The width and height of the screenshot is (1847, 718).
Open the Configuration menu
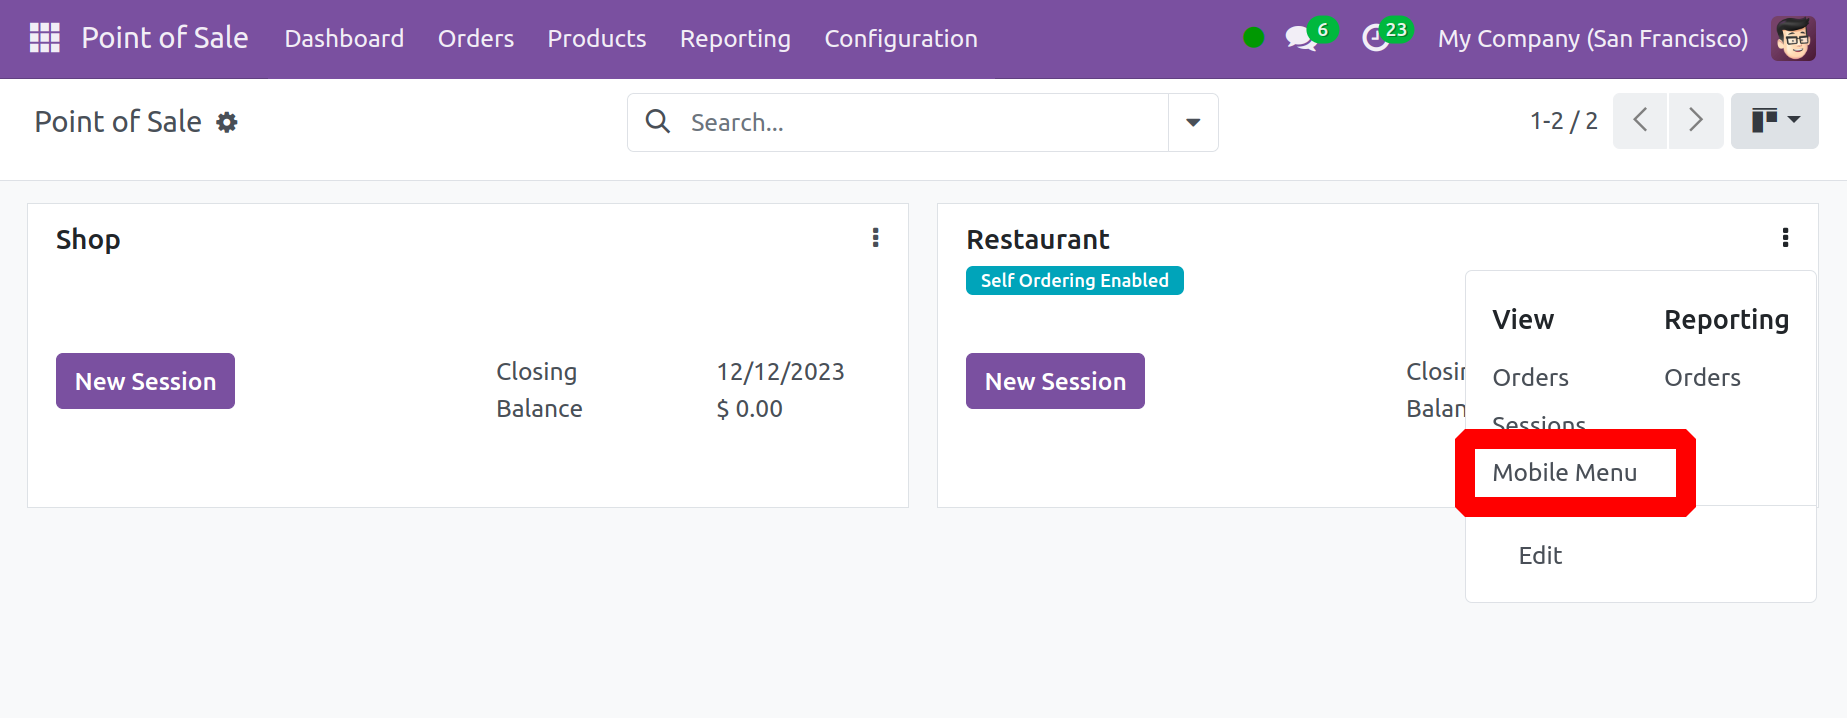(900, 39)
